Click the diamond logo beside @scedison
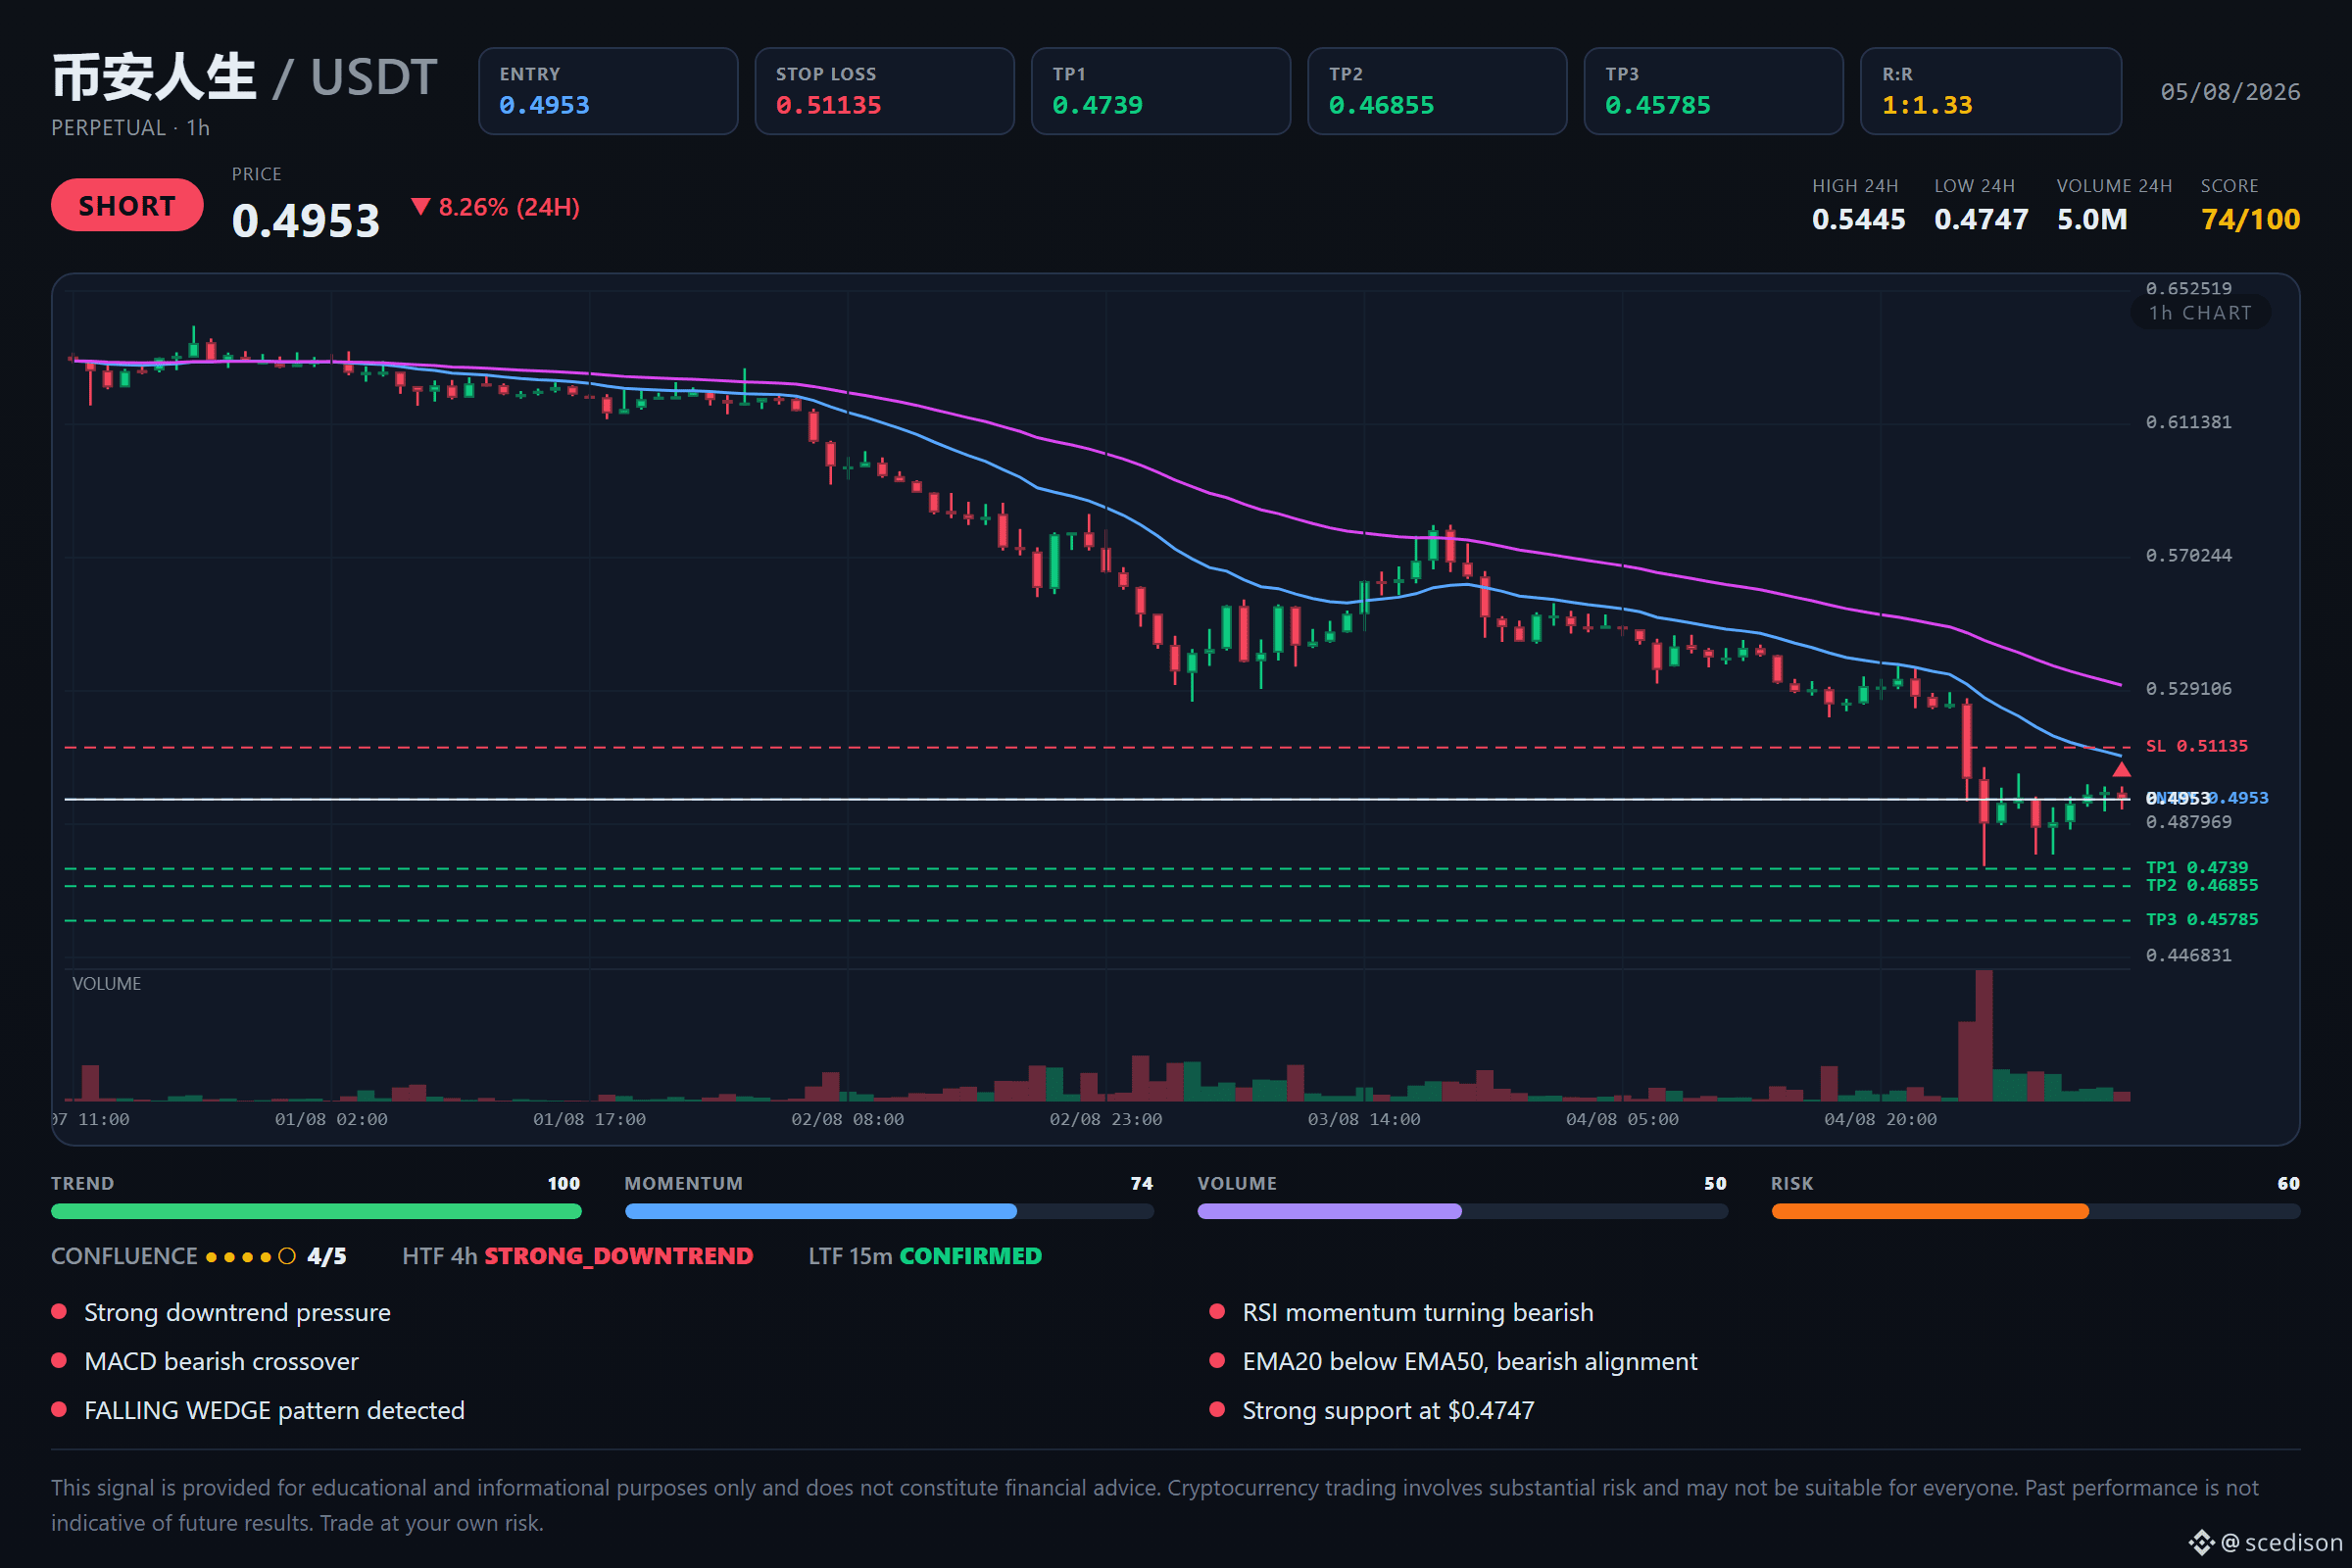The height and width of the screenshot is (1568, 2352). pyautogui.click(x=2201, y=1543)
